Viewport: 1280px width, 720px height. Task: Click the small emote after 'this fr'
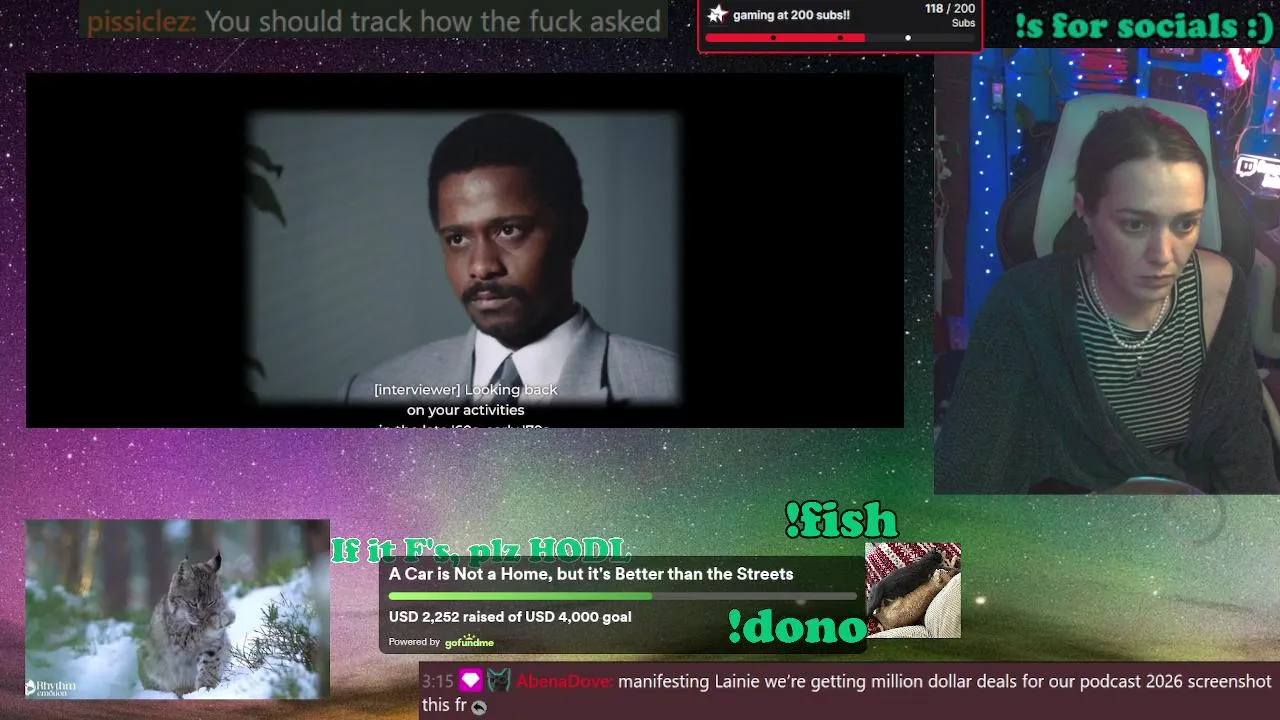tap(479, 707)
